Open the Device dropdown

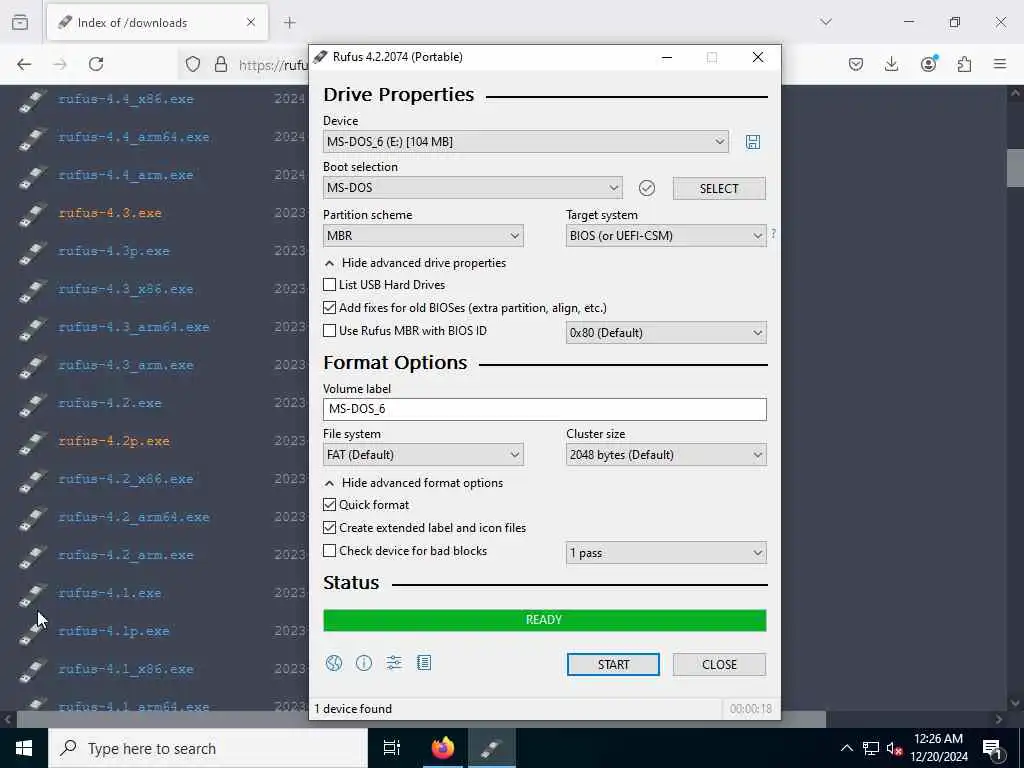[526, 142]
